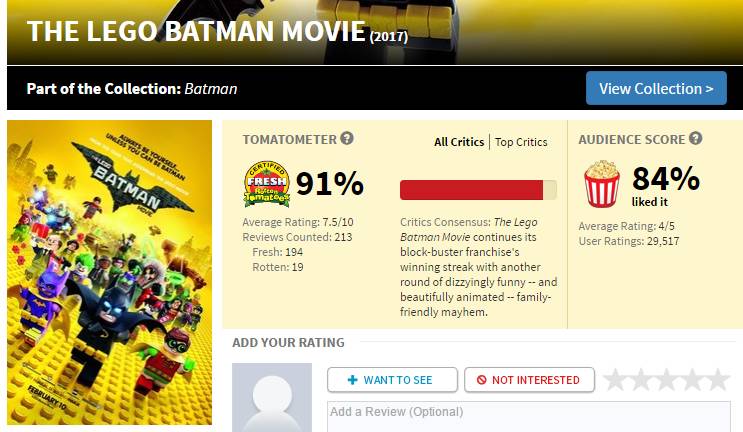Viewport: 743px width, 432px height.
Task: Click the red Tomatometer score bar
Action: pyautogui.click(x=472, y=190)
